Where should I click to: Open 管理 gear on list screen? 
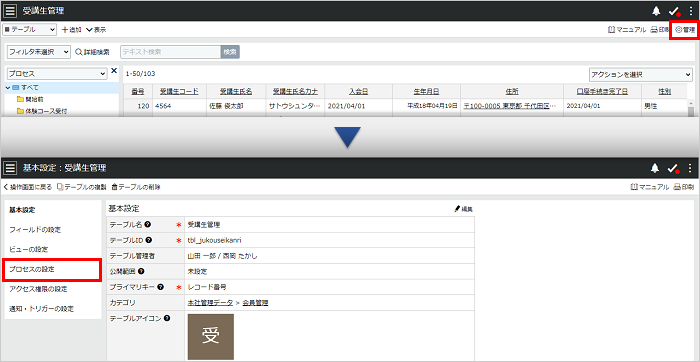click(x=685, y=30)
